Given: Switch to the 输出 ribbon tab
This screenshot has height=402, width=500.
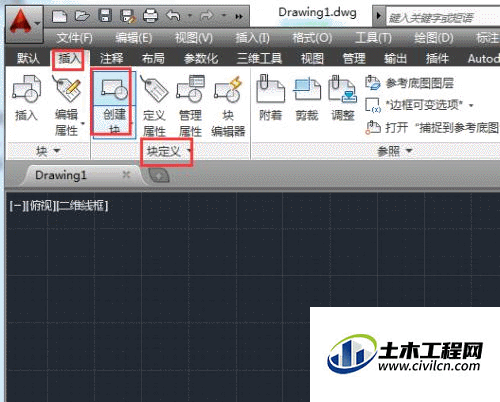Looking at the screenshot, I should coord(395,59).
